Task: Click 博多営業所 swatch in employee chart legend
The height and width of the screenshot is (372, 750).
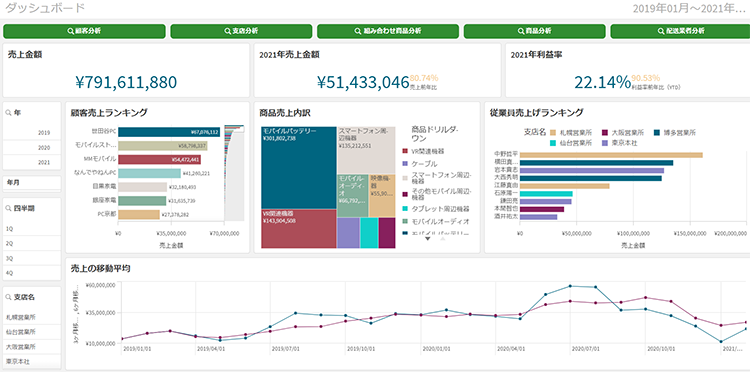Action: tap(657, 132)
